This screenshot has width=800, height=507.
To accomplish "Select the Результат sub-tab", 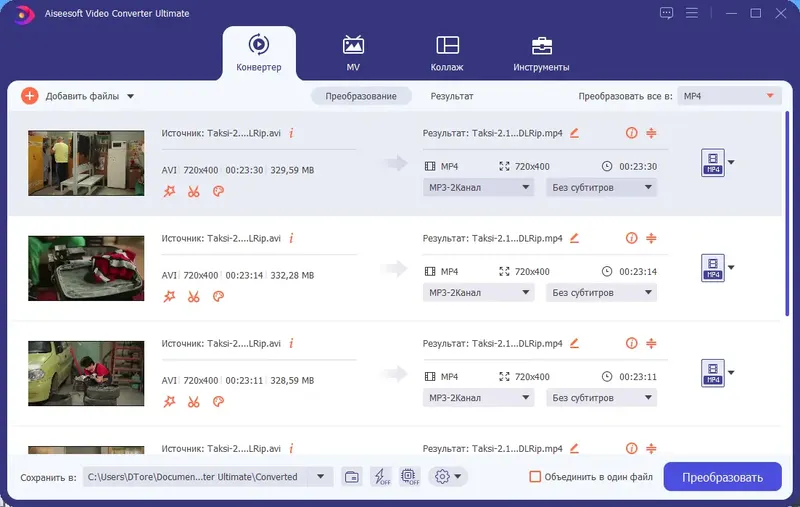I will tap(452, 96).
